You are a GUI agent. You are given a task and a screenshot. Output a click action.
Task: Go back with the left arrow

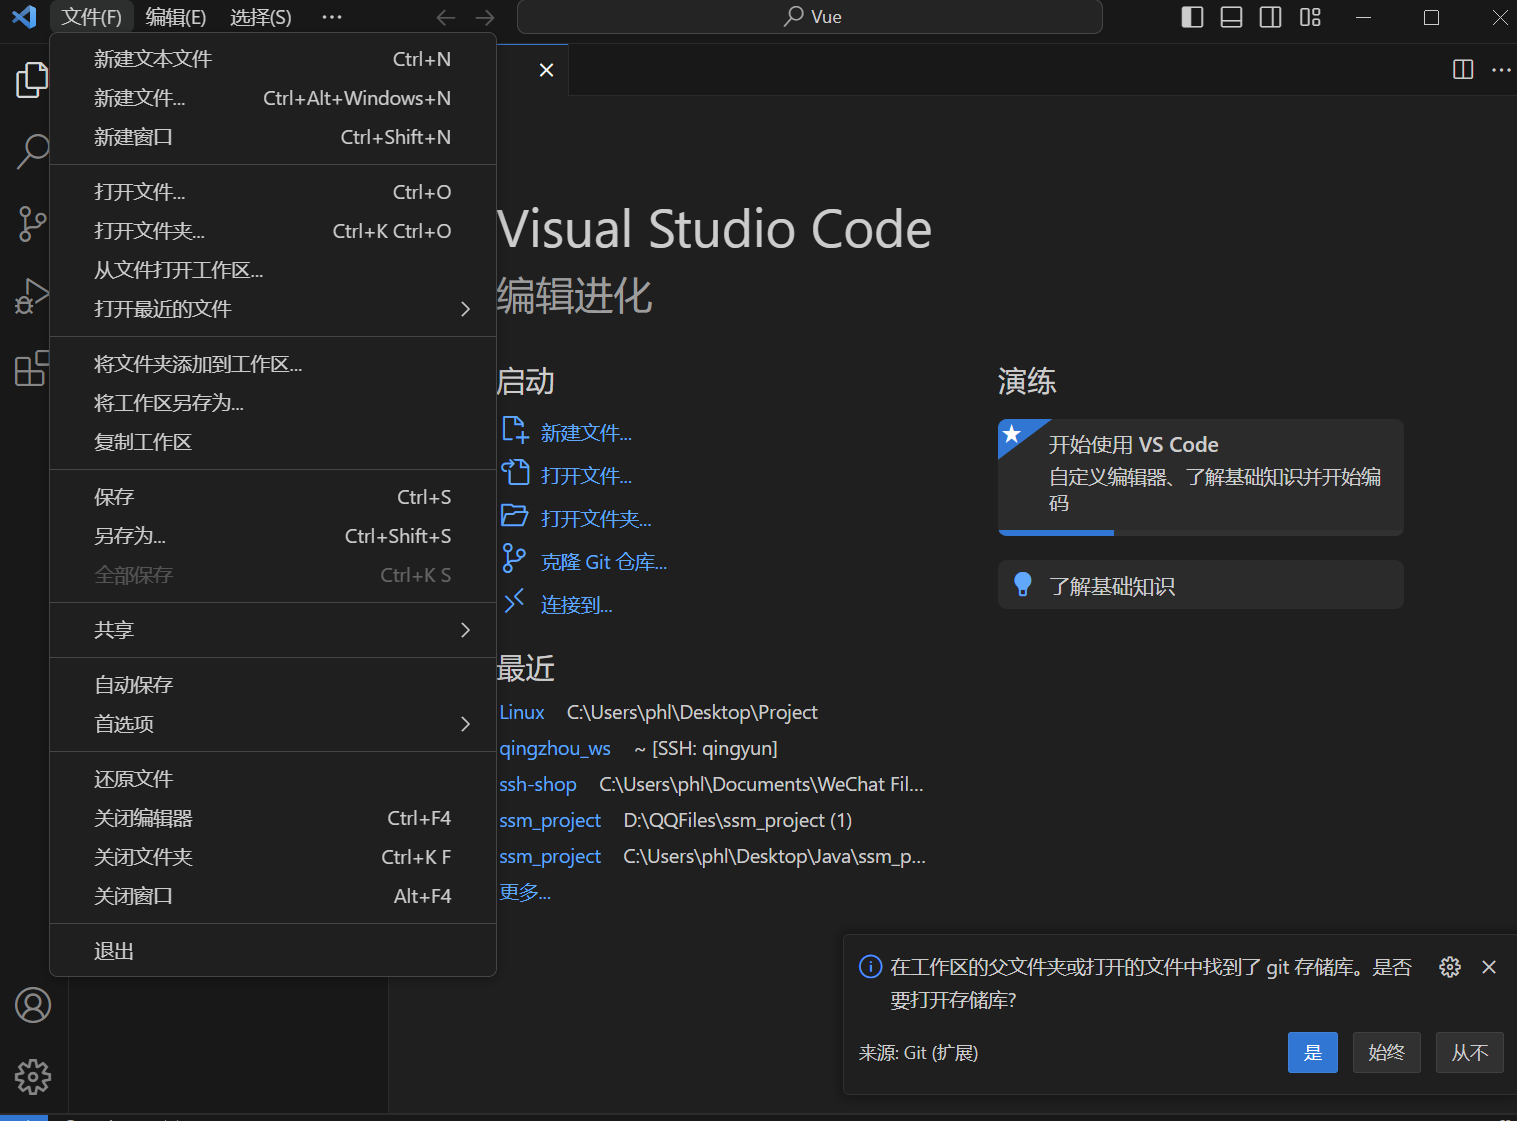(446, 17)
